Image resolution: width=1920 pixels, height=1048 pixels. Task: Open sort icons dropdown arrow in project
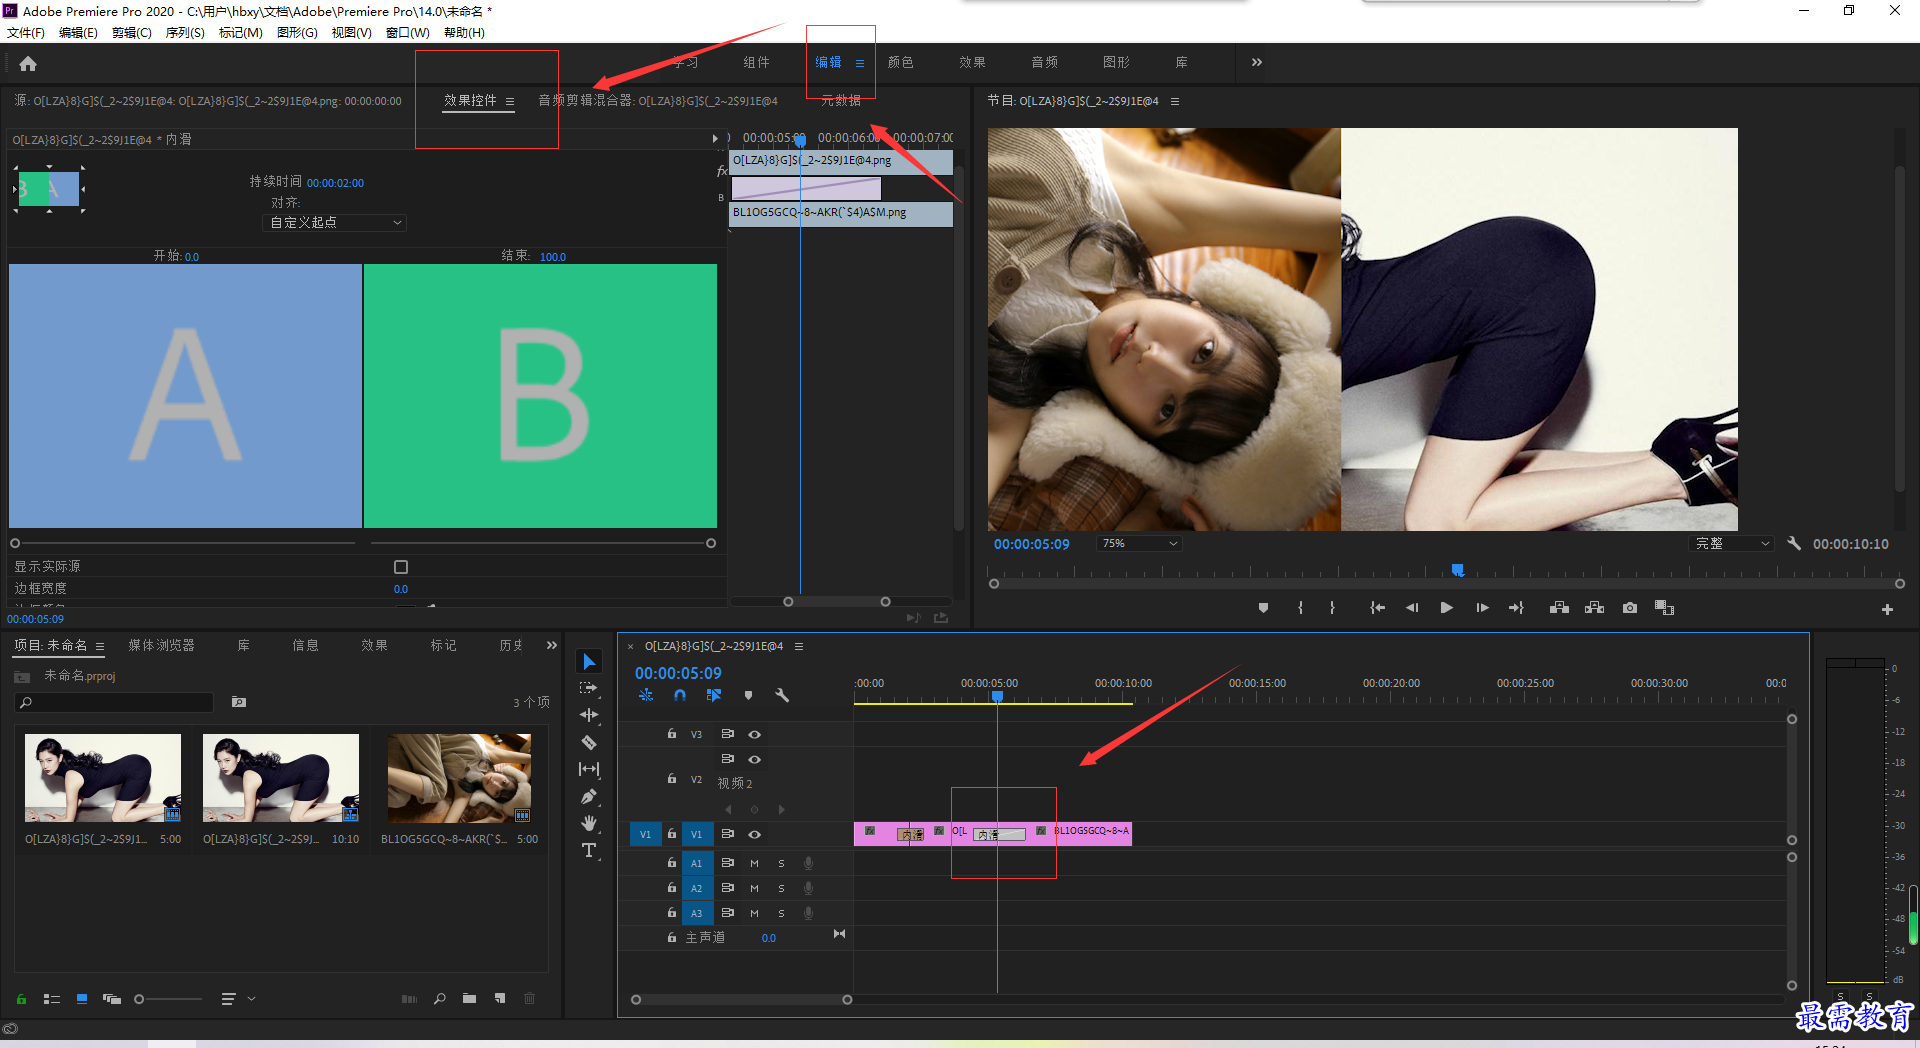coord(251,999)
